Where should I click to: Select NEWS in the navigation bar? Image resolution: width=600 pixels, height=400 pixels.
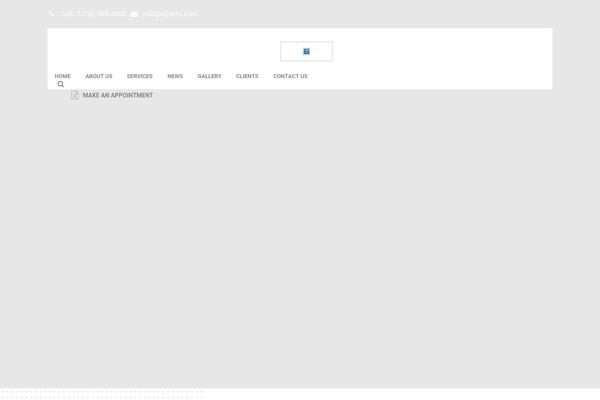175,76
